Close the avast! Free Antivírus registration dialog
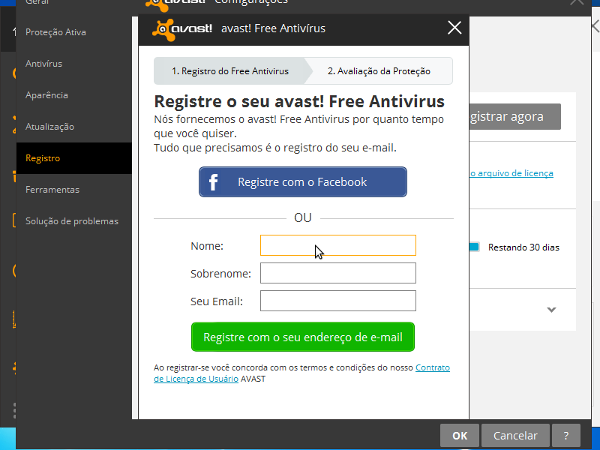 click(454, 28)
